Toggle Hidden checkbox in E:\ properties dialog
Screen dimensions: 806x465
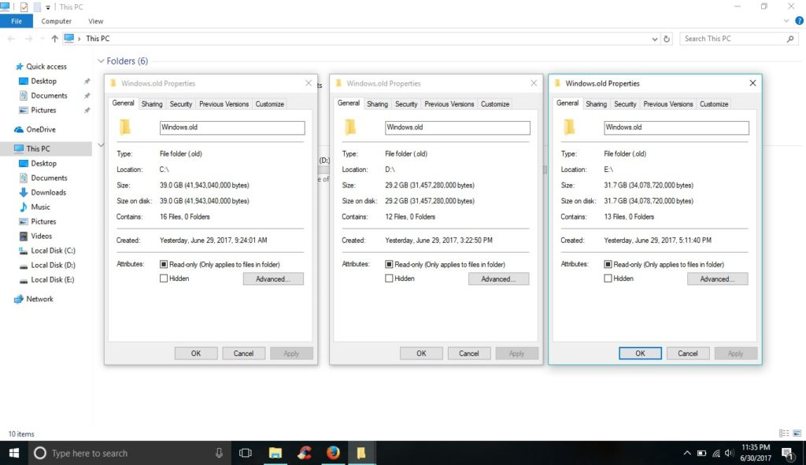[608, 278]
